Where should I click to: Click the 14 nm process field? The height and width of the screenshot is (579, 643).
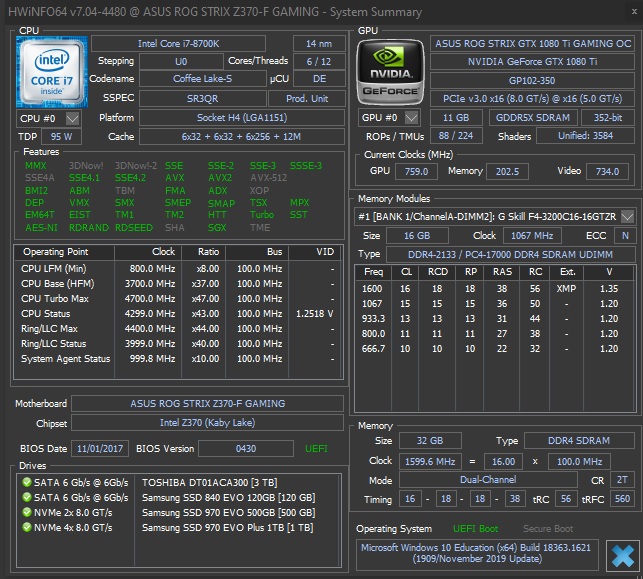[319, 43]
